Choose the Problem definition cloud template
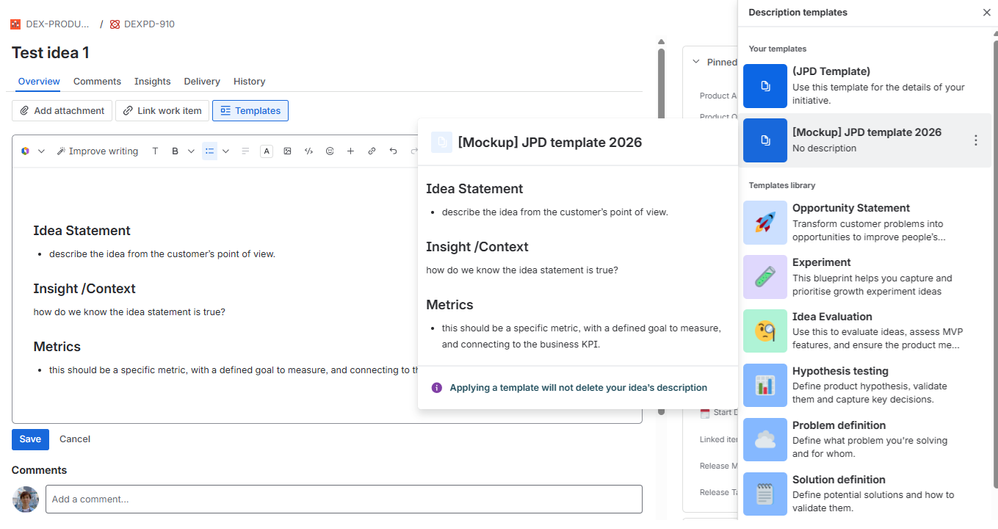This screenshot has width=998, height=529. click(765, 439)
